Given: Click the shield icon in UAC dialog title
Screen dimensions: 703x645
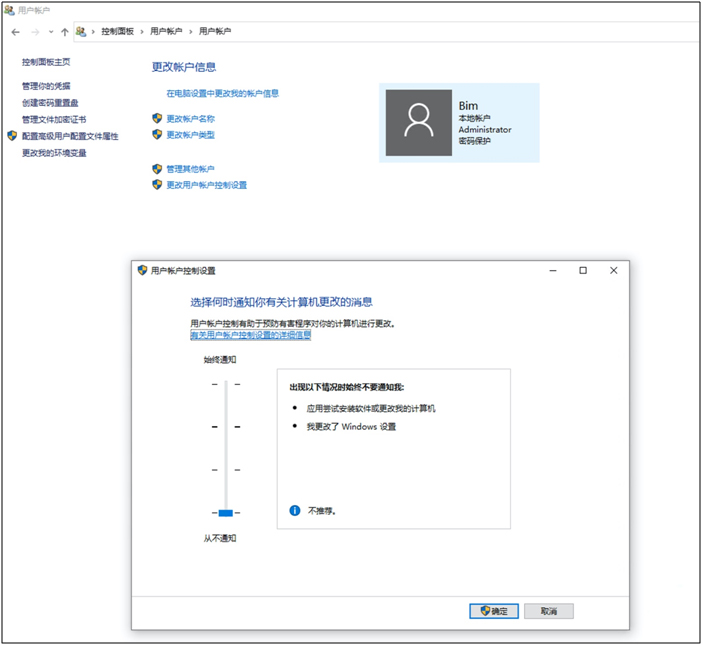Looking at the screenshot, I should coord(142,270).
